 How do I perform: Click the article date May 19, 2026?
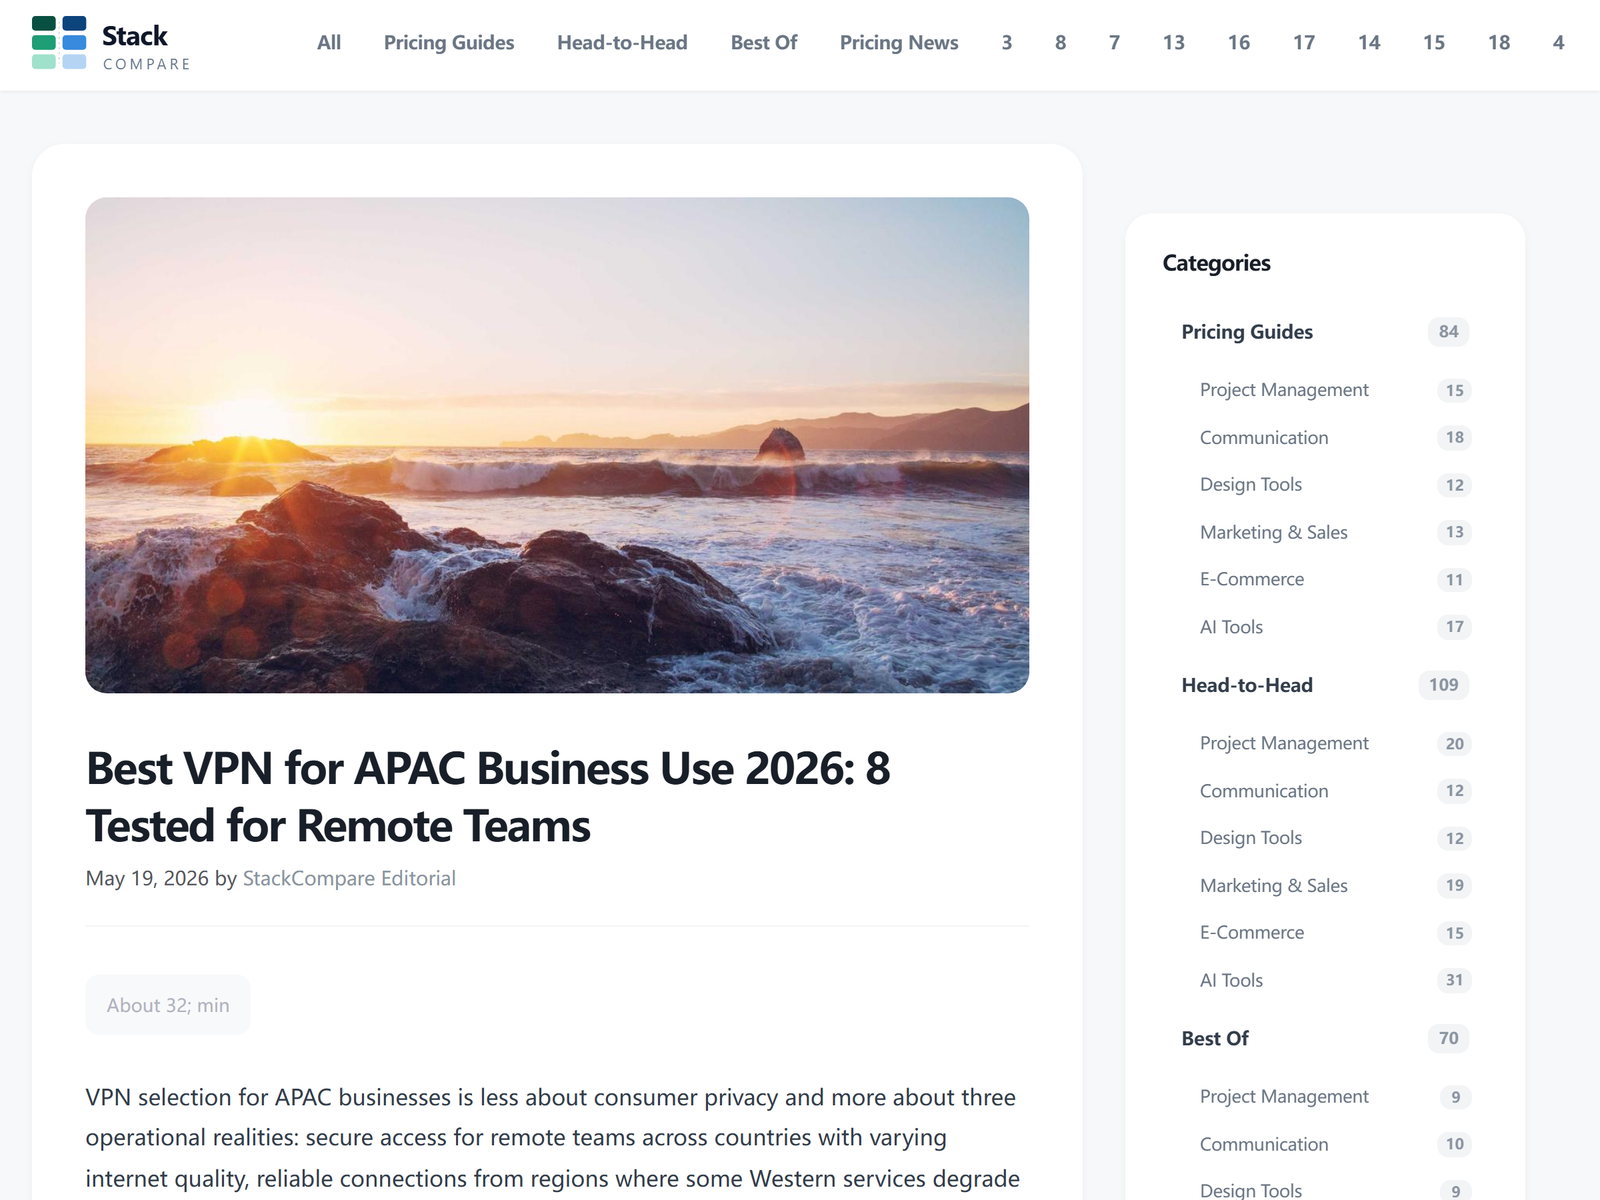[x=147, y=878]
